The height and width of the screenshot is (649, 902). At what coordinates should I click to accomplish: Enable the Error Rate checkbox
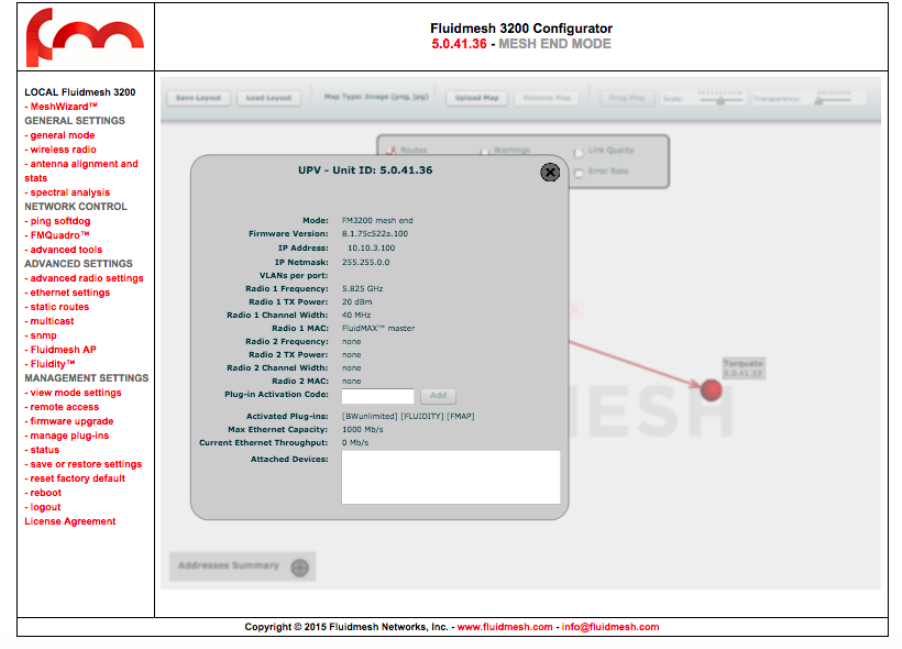click(x=579, y=173)
